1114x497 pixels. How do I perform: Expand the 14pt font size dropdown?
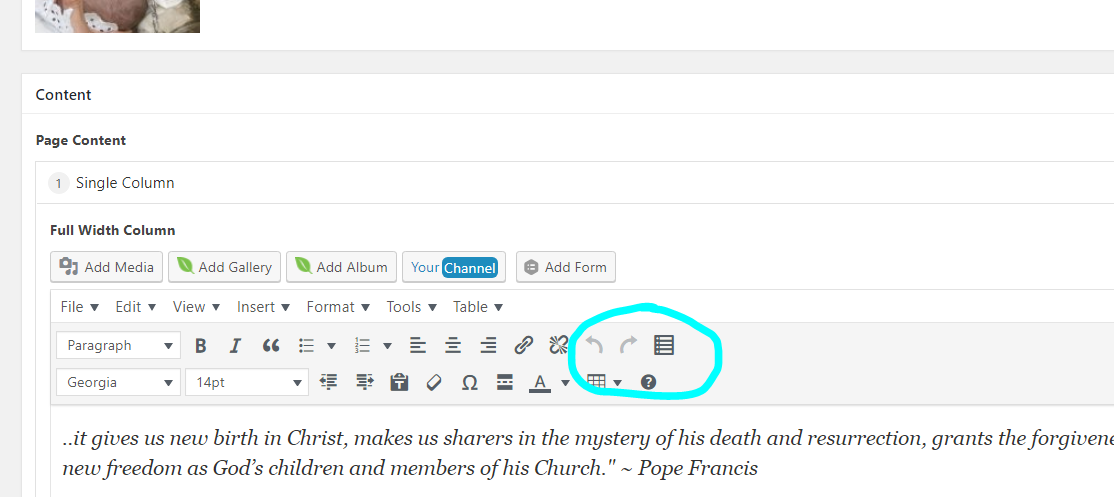coord(247,382)
